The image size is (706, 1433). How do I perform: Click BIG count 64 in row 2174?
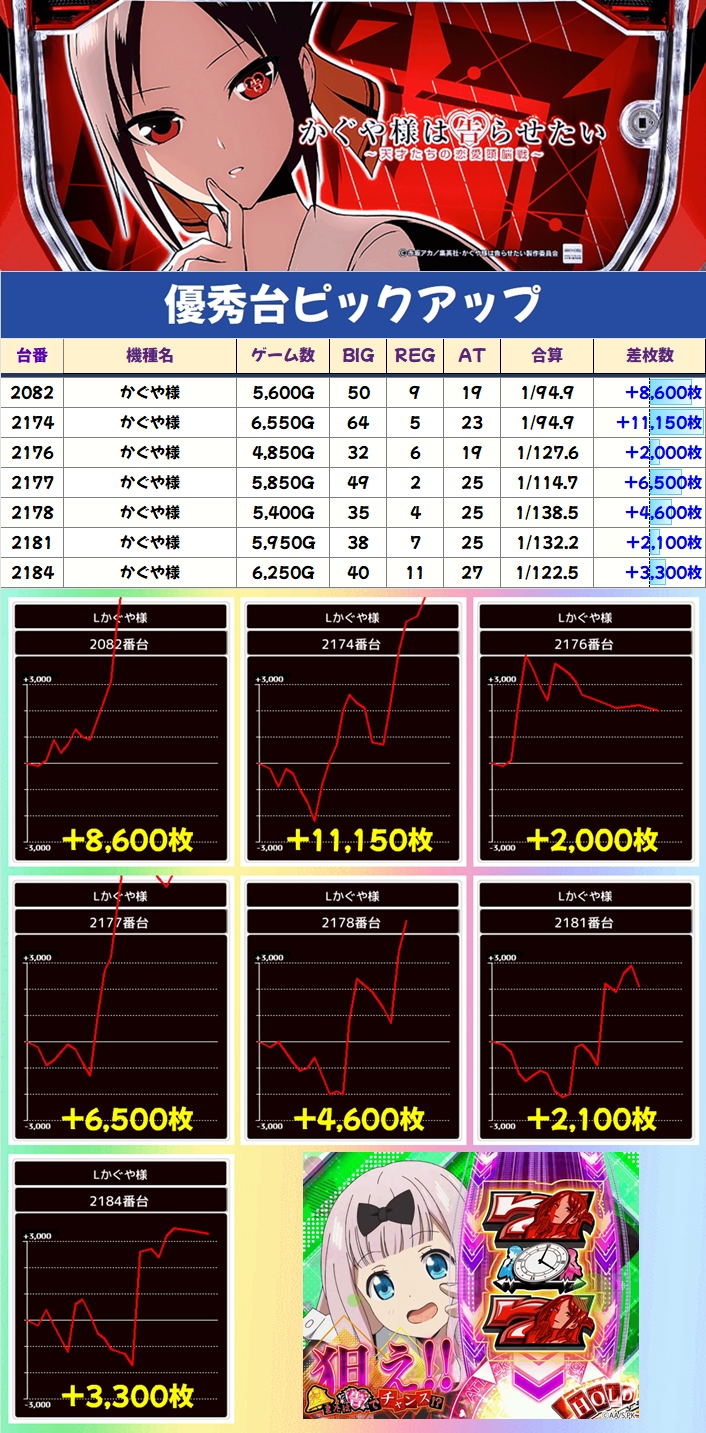pos(358,423)
